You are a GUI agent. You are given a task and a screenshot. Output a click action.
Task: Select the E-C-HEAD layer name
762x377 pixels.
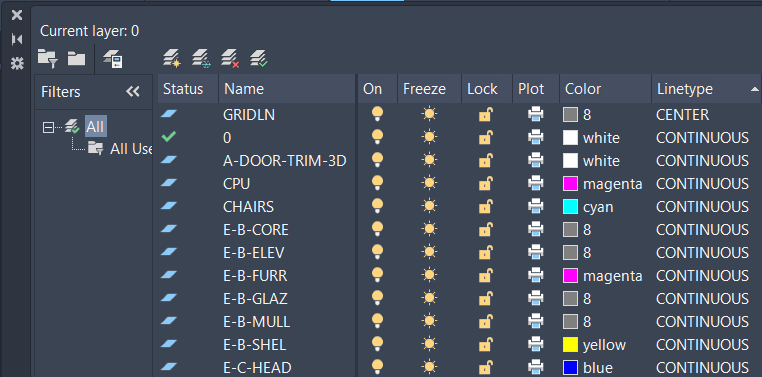pos(257,368)
